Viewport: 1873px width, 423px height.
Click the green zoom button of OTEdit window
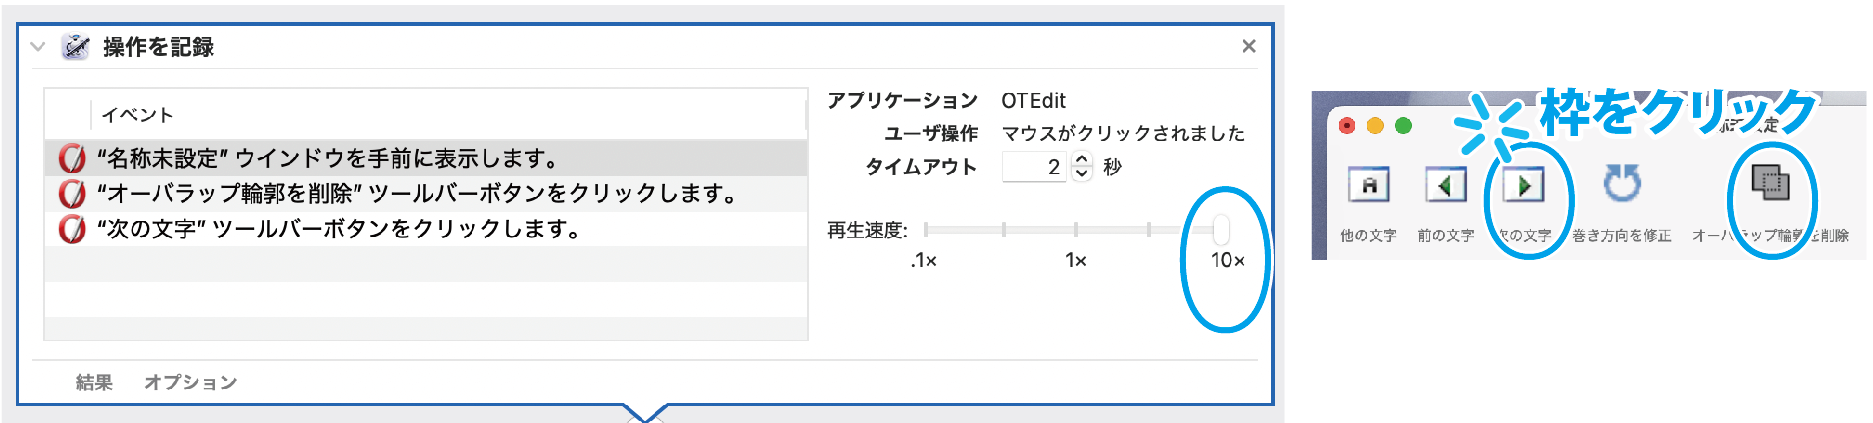pos(1403,125)
